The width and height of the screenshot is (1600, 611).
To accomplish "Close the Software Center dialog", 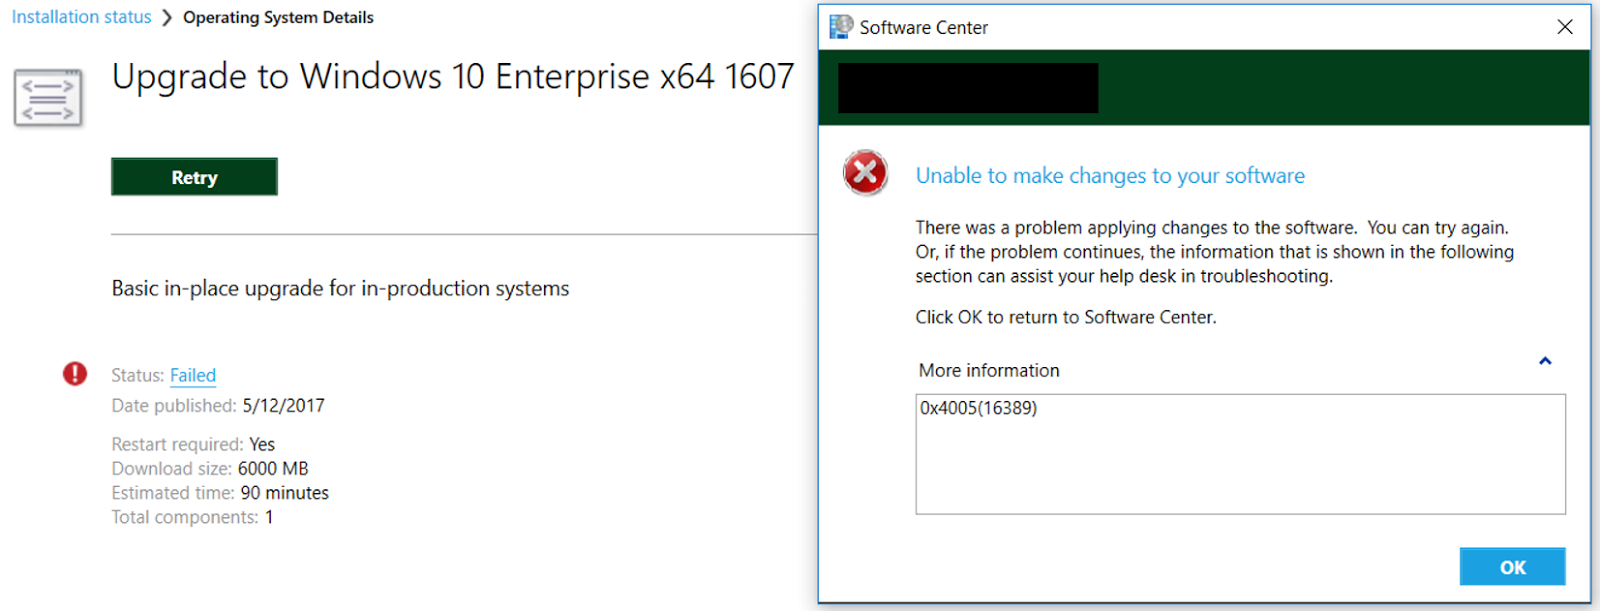I will click(x=1565, y=27).
